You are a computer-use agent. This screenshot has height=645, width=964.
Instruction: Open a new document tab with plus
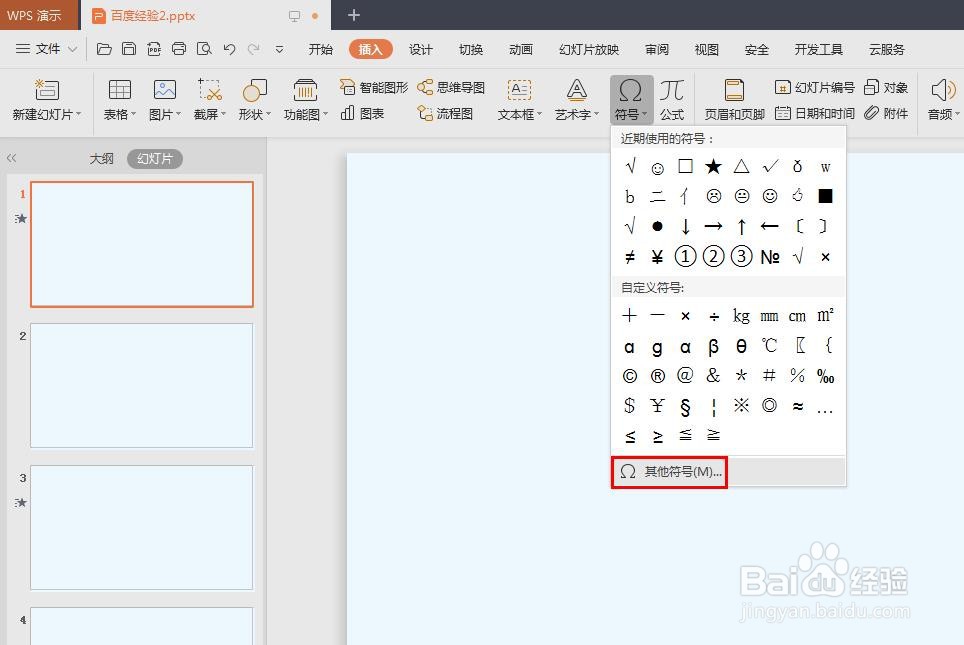[x=354, y=15]
